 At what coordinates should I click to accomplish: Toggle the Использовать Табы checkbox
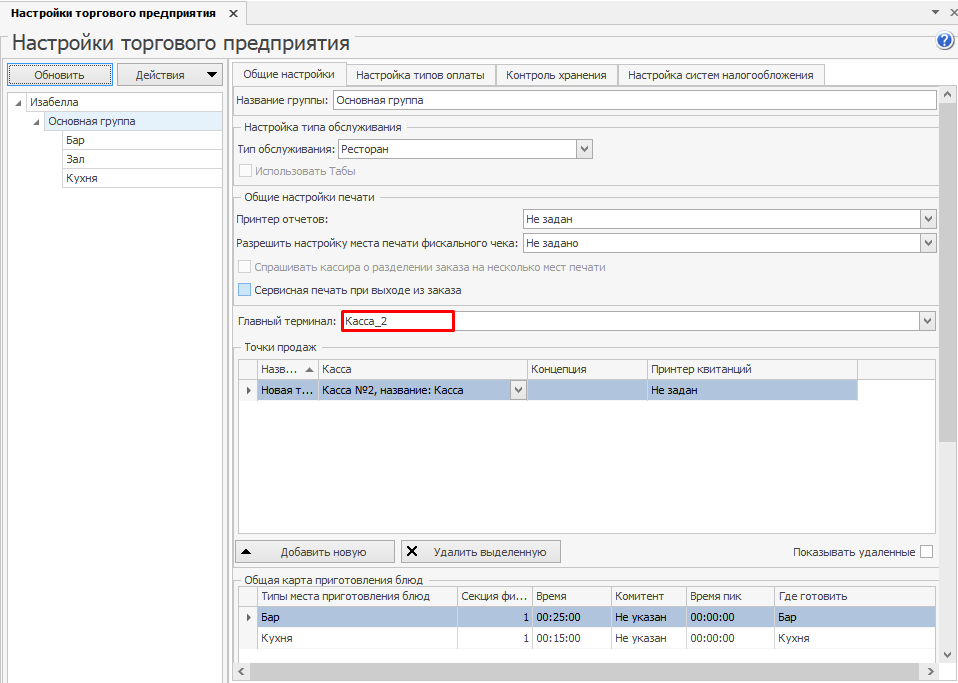(x=245, y=171)
